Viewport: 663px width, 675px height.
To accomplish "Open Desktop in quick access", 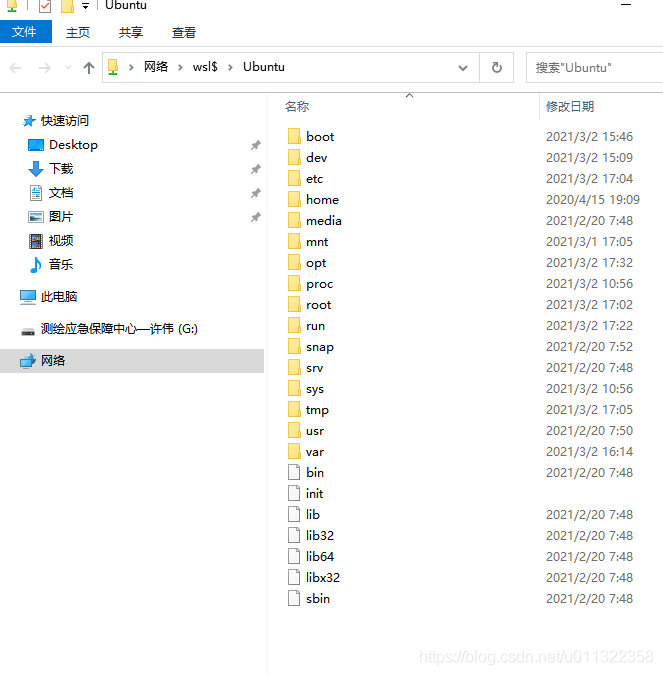I will click(x=73, y=145).
